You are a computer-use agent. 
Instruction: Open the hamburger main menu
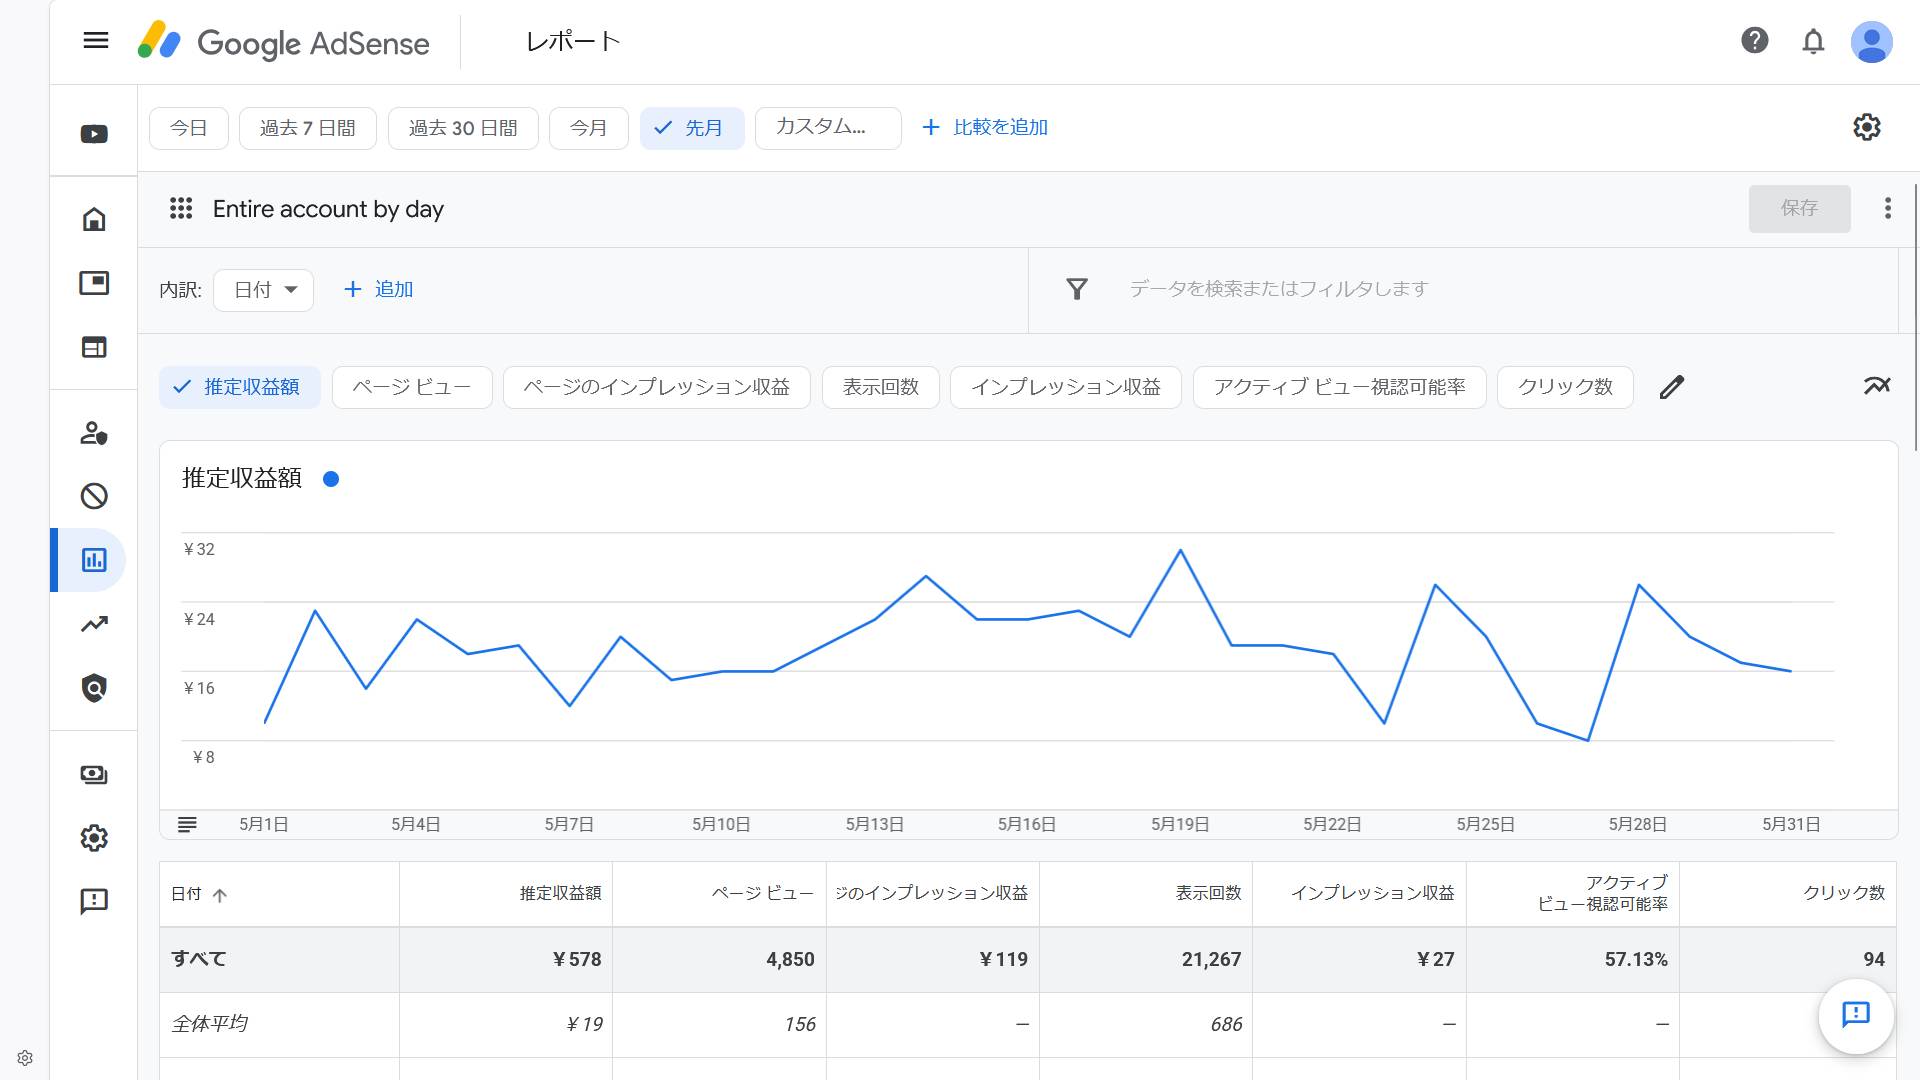click(x=96, y=41)
